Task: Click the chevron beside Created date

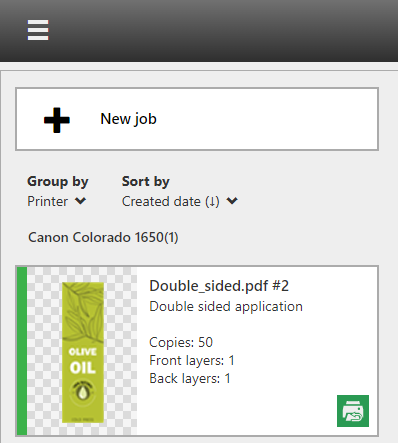Action: tap(232, 201)
